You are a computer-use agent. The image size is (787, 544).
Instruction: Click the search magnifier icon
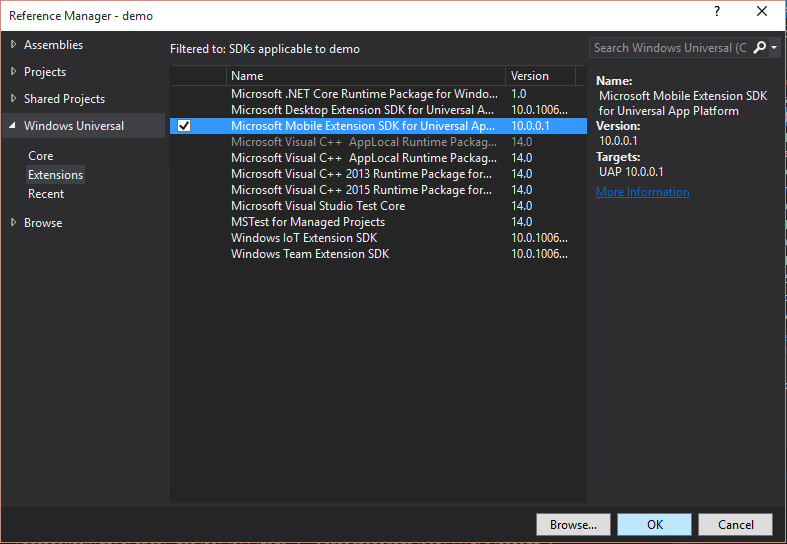(760, 48)
